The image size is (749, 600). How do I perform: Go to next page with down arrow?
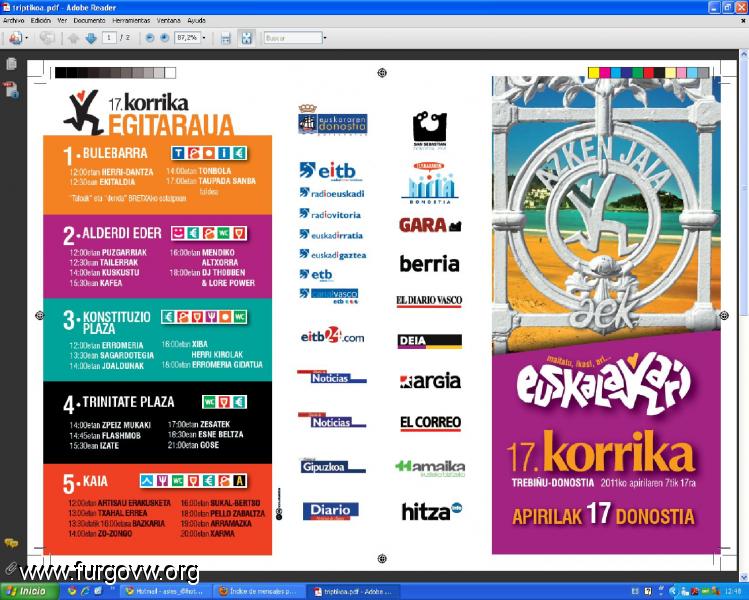[91, 38]
